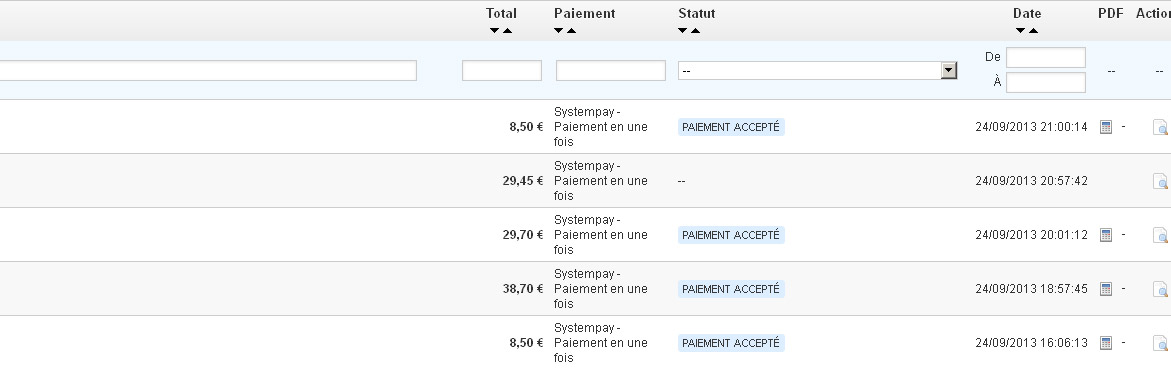Screen dimensions: 1171x369
Task: Open PDF invoice for 18:57:45 order
Action: (1106, 289)
